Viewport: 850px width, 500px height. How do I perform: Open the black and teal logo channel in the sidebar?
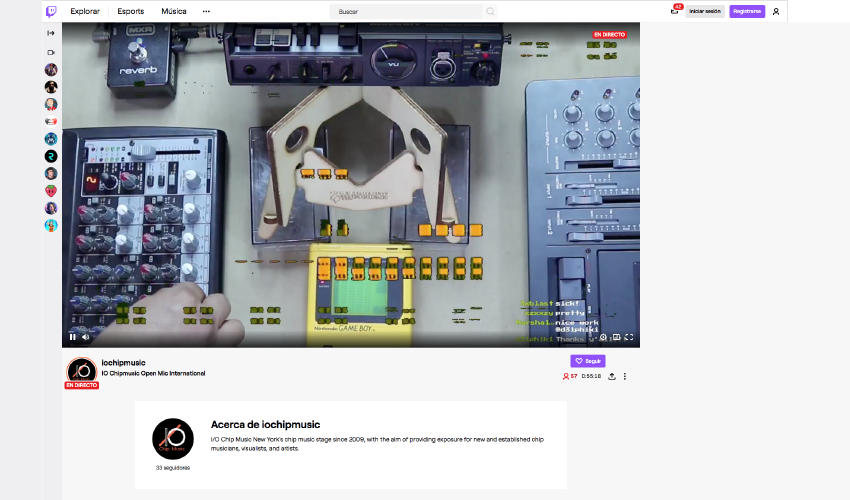click(51, 156)
